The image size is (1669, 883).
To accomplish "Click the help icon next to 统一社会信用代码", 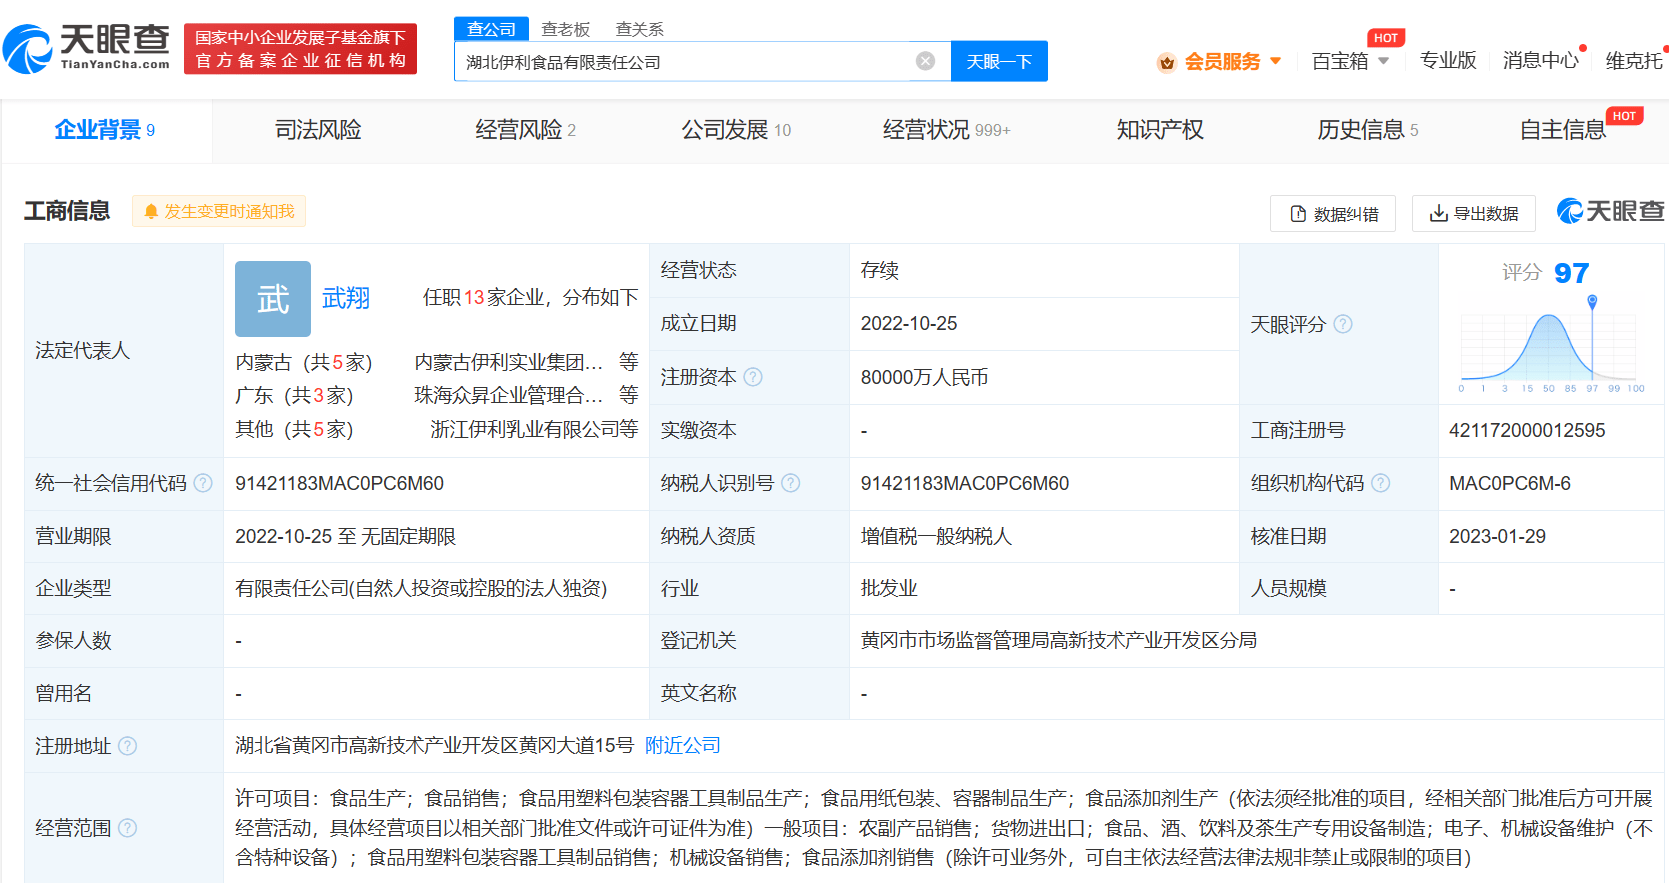I will point(203,483).
